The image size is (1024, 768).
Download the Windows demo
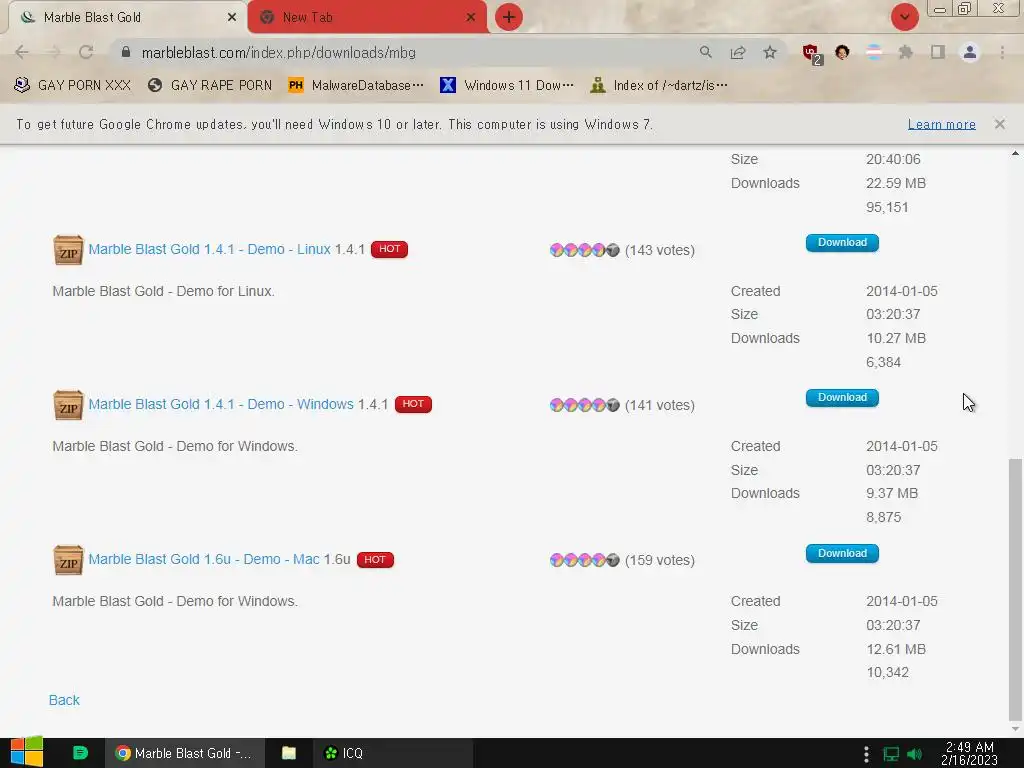[842, 398]
